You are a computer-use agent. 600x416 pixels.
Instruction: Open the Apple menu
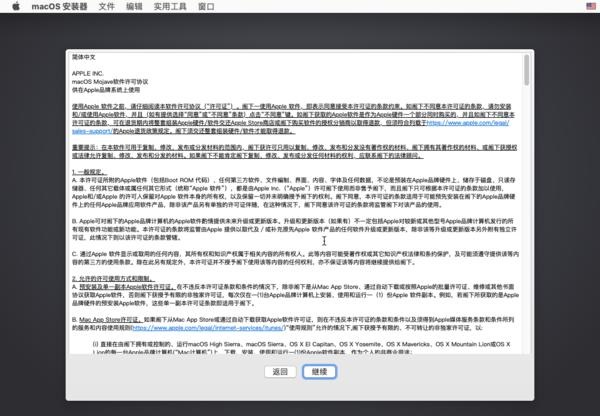(x=16, y=6)
